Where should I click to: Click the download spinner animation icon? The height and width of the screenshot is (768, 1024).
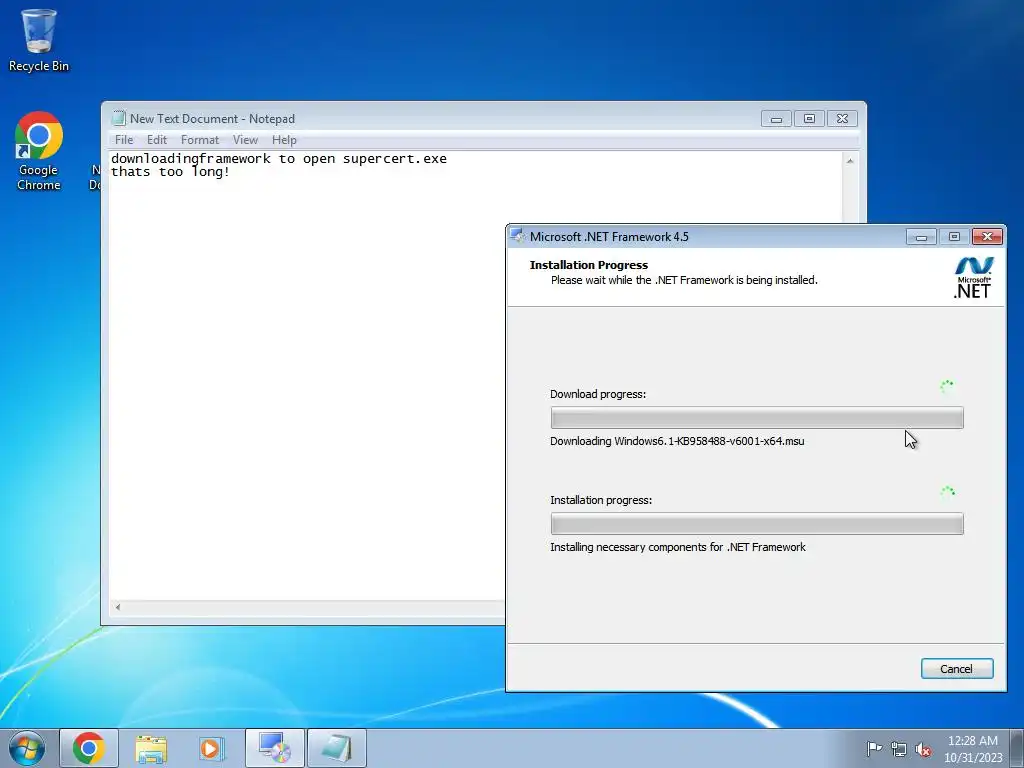pyautogui.click(x=946, y=387)
